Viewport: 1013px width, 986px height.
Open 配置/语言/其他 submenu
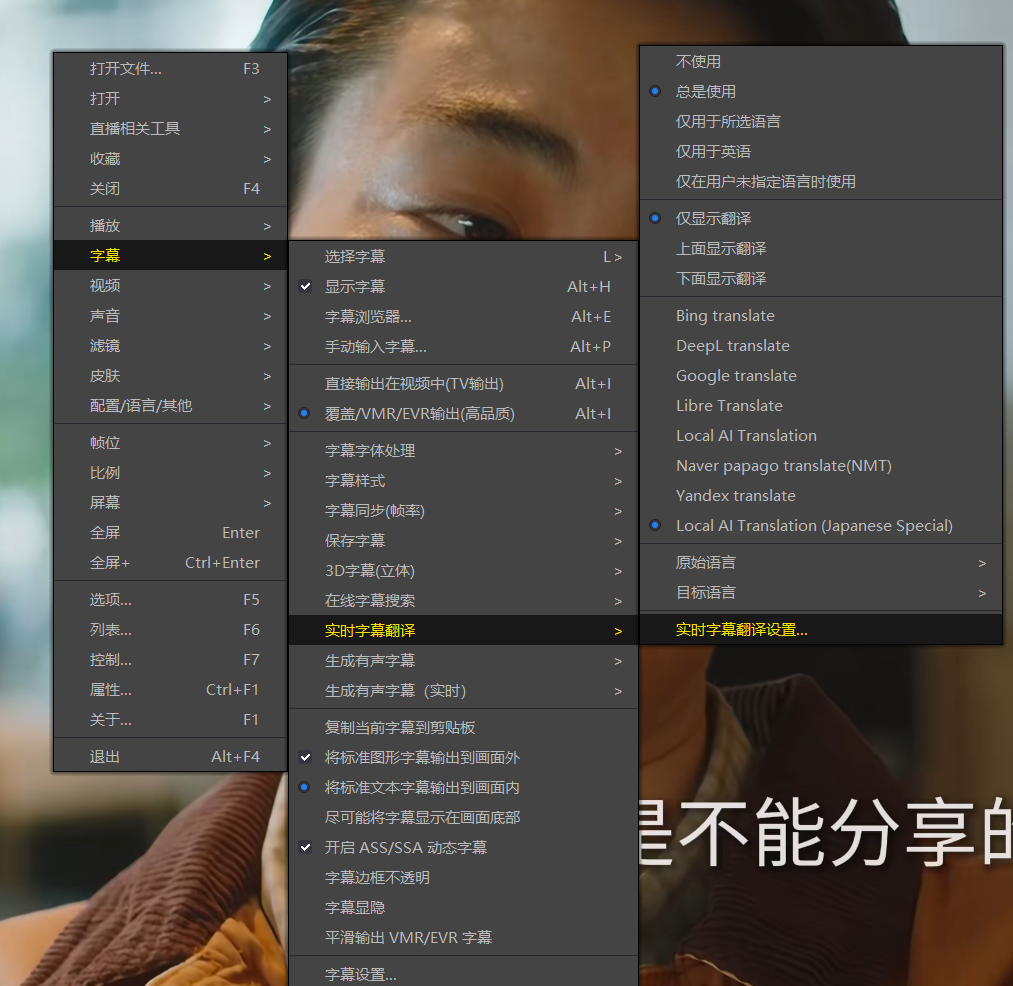pyautogui.click(x=171, y=405)
